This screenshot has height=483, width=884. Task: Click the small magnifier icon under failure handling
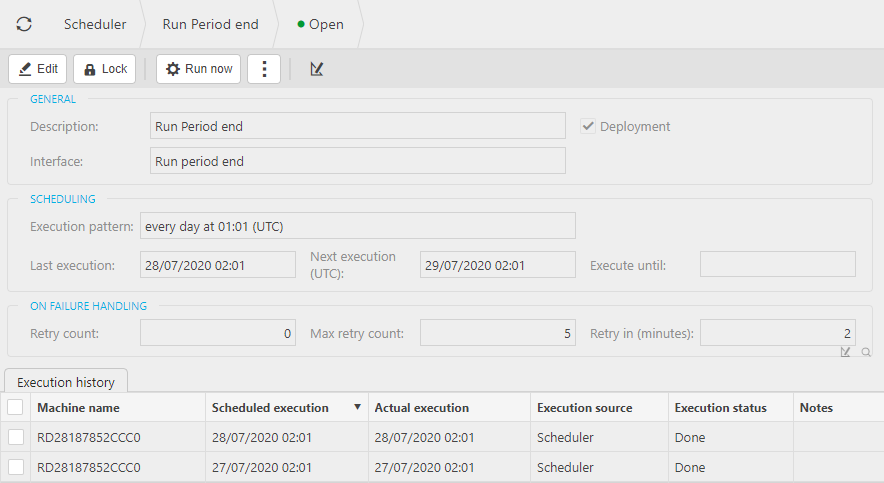866,352
